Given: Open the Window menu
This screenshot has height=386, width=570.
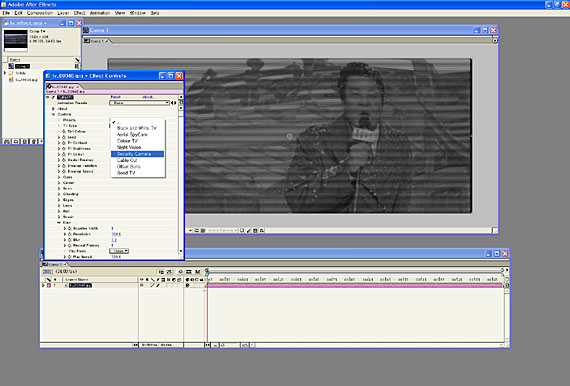Looking at the screenshot, I should (x=137, y=13).
